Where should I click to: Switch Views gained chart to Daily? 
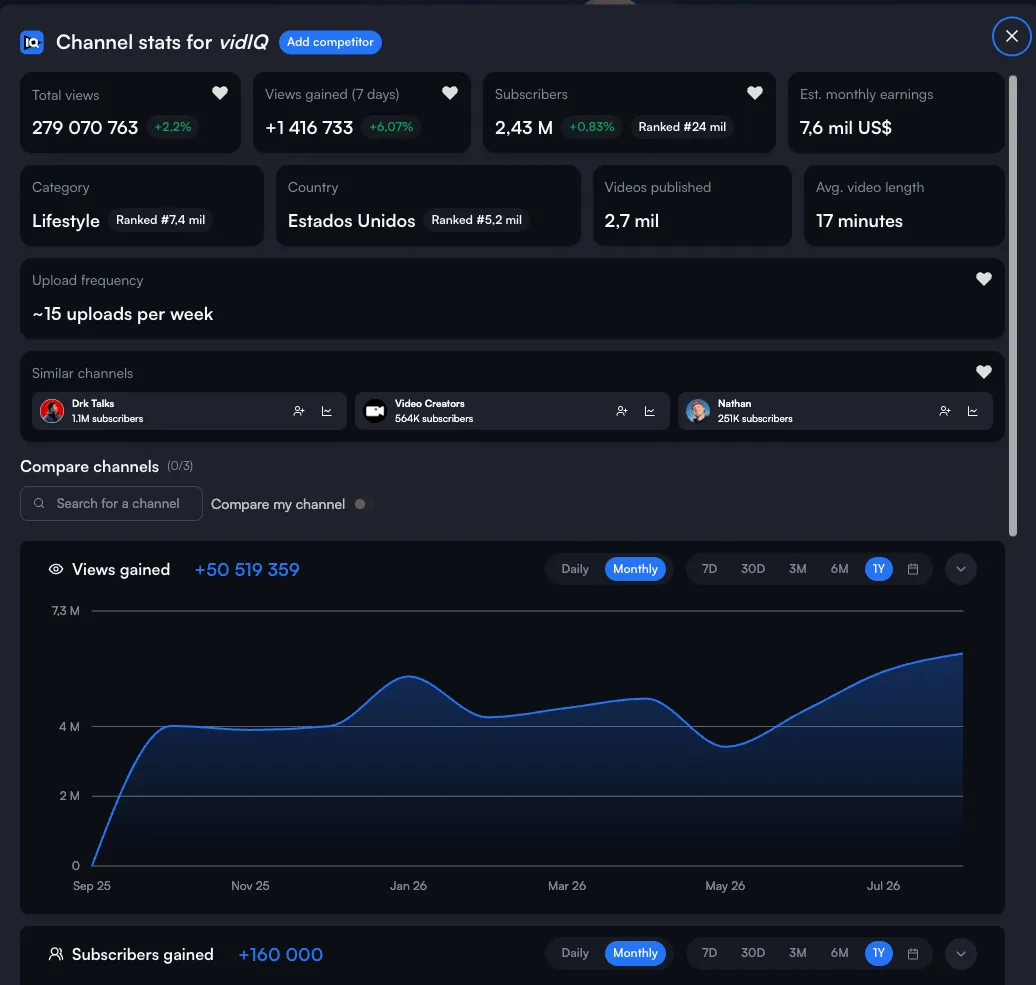pos(575,569)
